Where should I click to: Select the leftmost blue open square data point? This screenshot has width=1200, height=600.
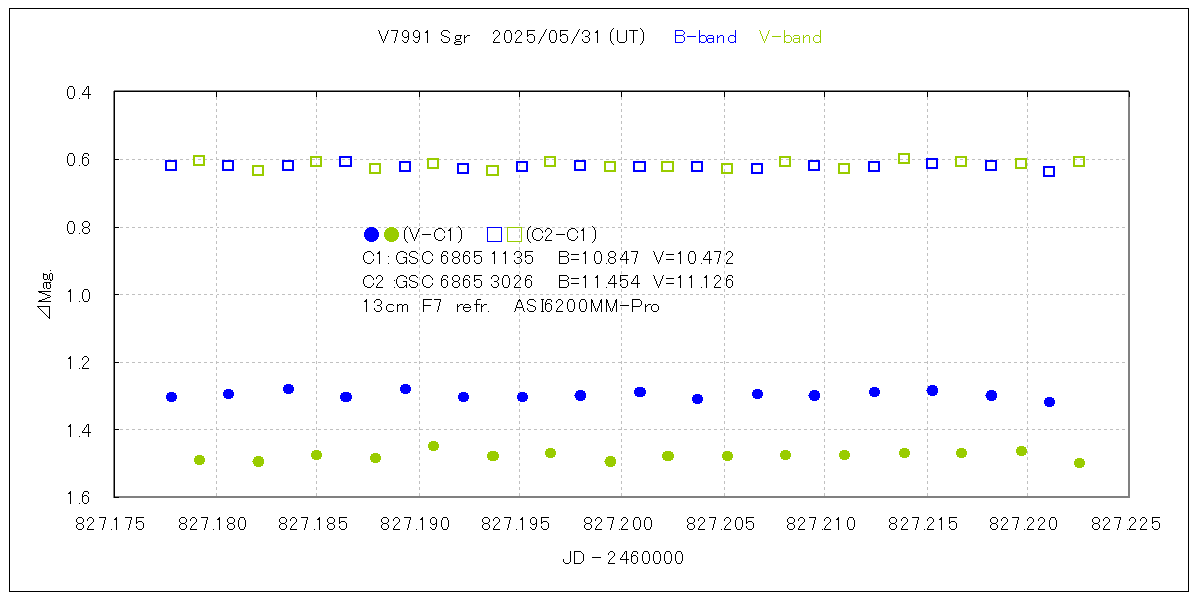pyautogui.click(x=171, y=165)
